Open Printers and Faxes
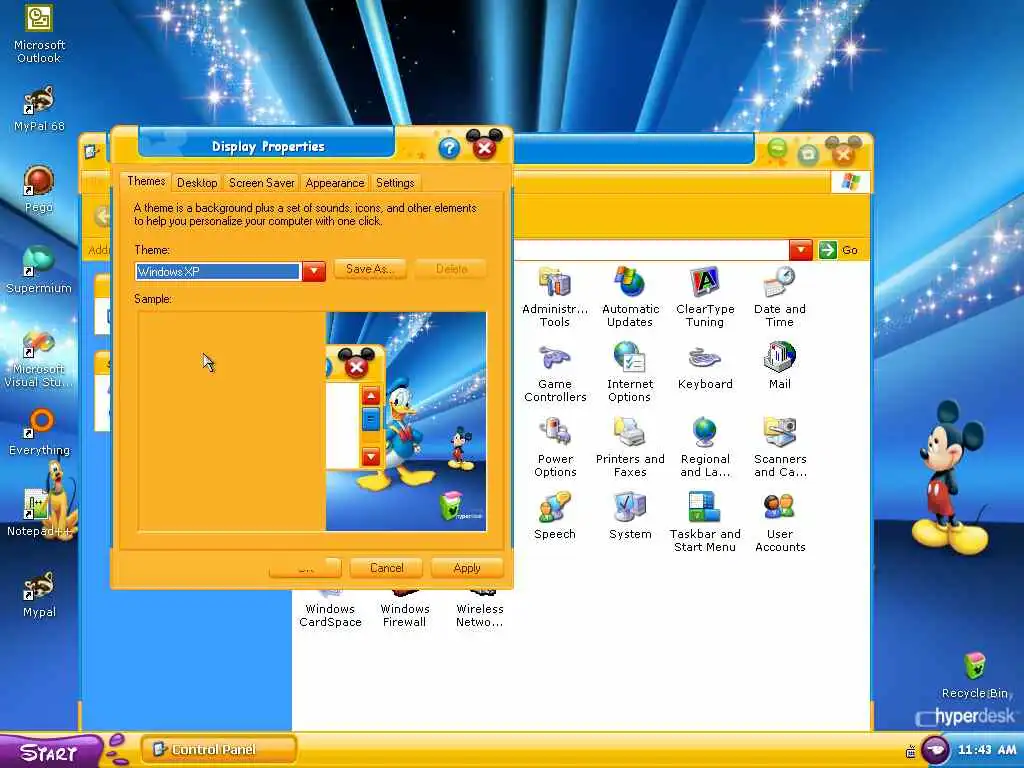 630,448
